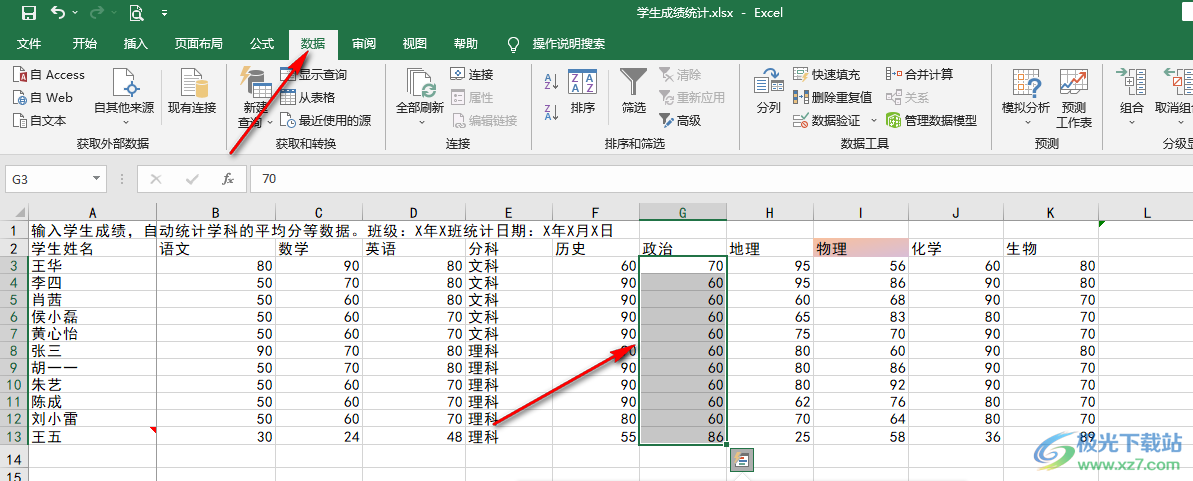Image resolution: width=1193 pixels, height=481 pixels.
Task: Click the Undo arrow icon
Action: tap(58, 12)
